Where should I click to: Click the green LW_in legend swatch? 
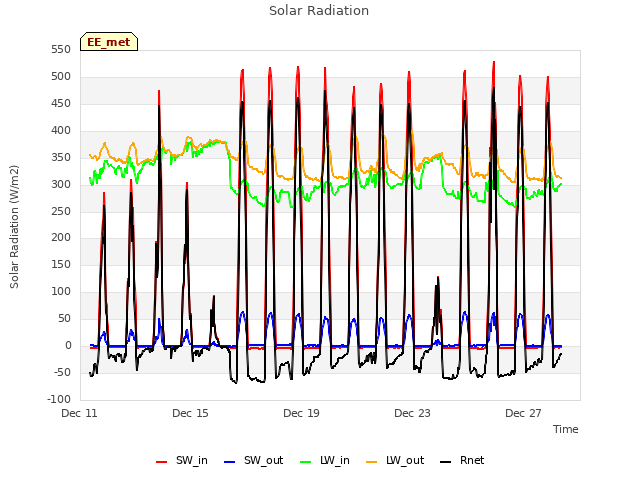[306, 462]
